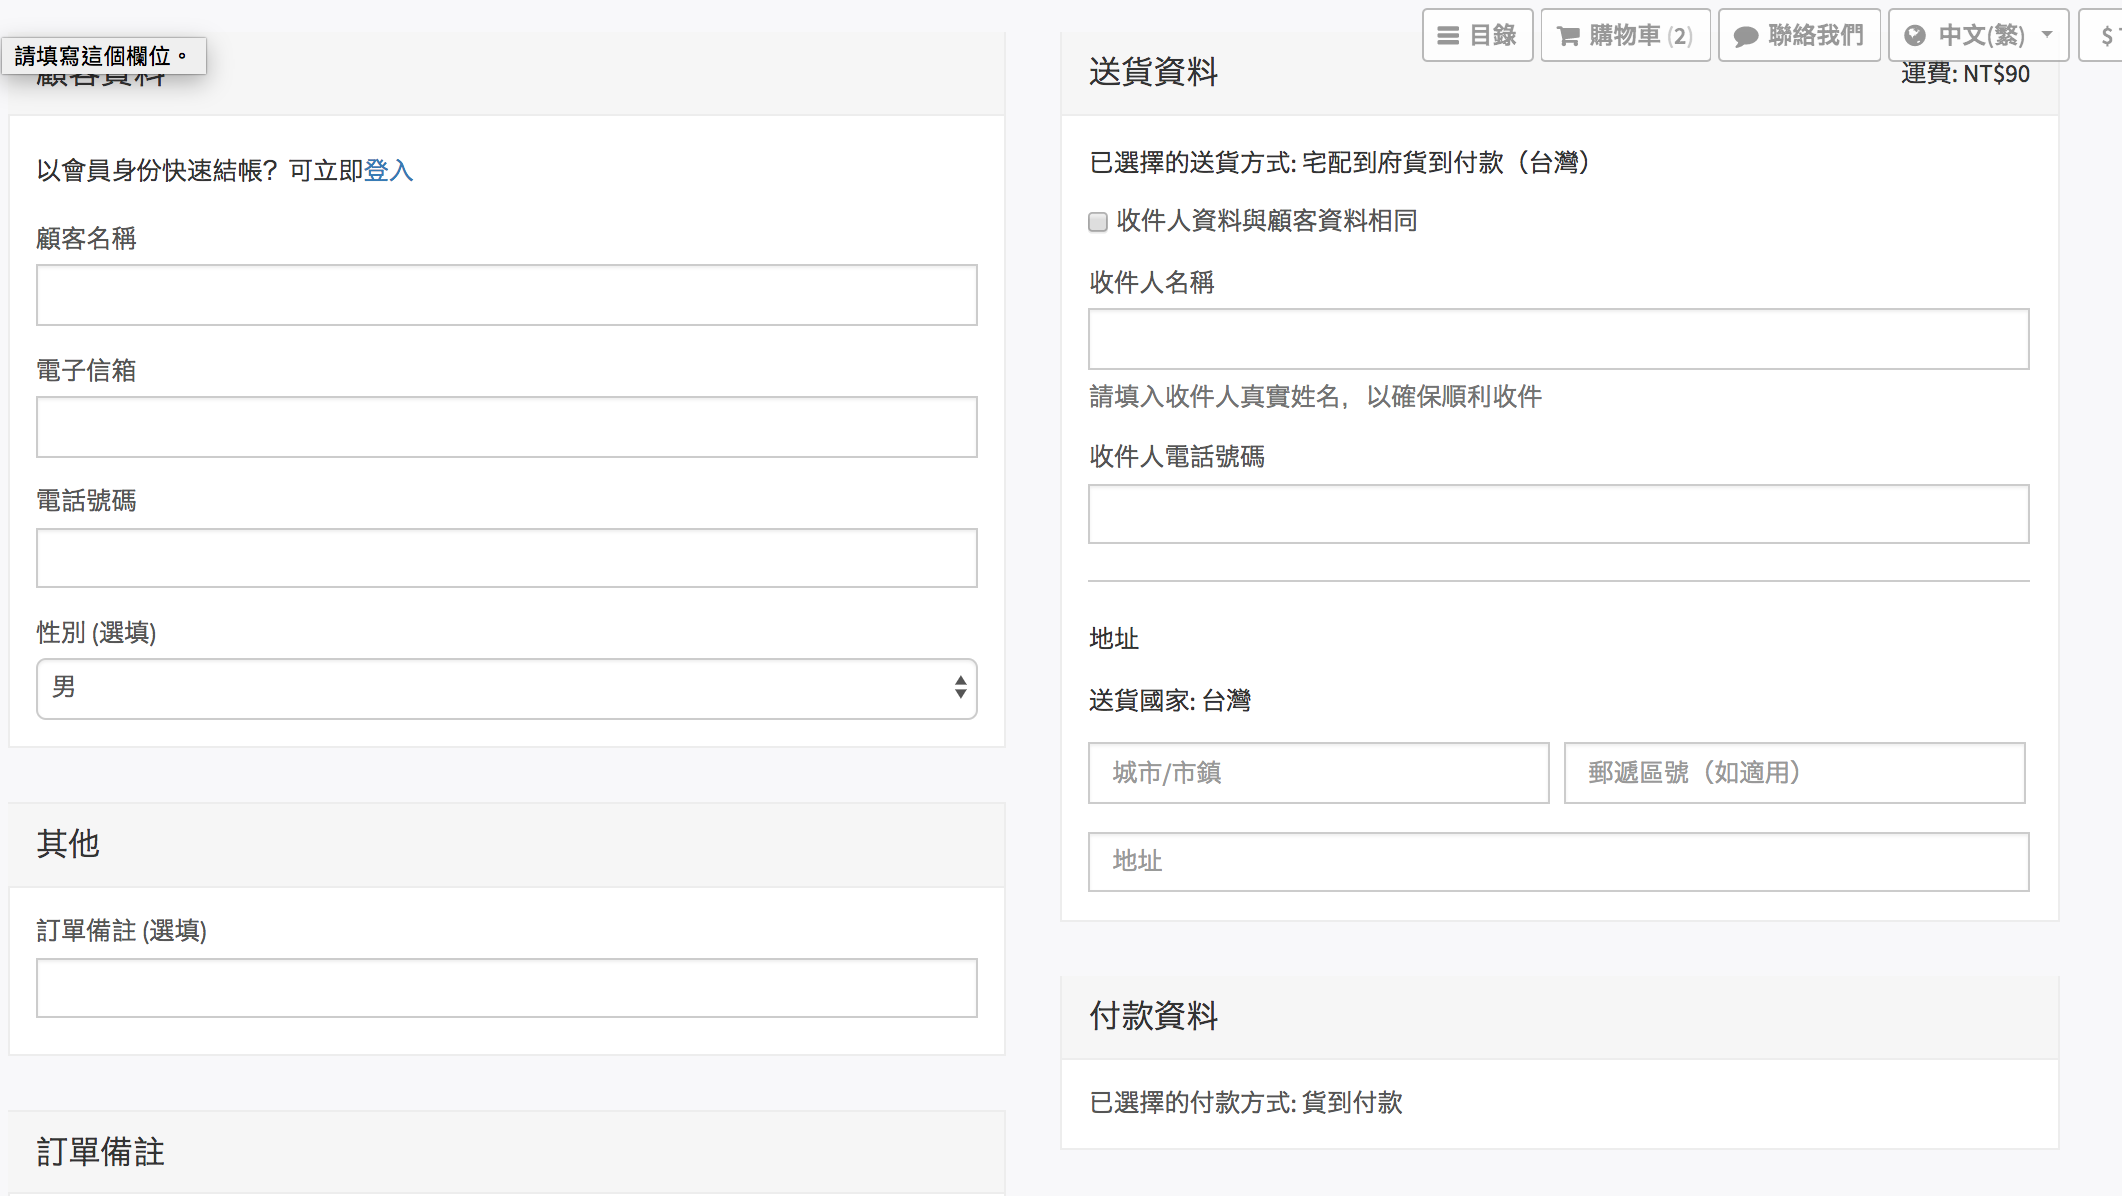2122x1196 pixels.
Task: Click into the 電子信箱 email field
Action: 506,427
